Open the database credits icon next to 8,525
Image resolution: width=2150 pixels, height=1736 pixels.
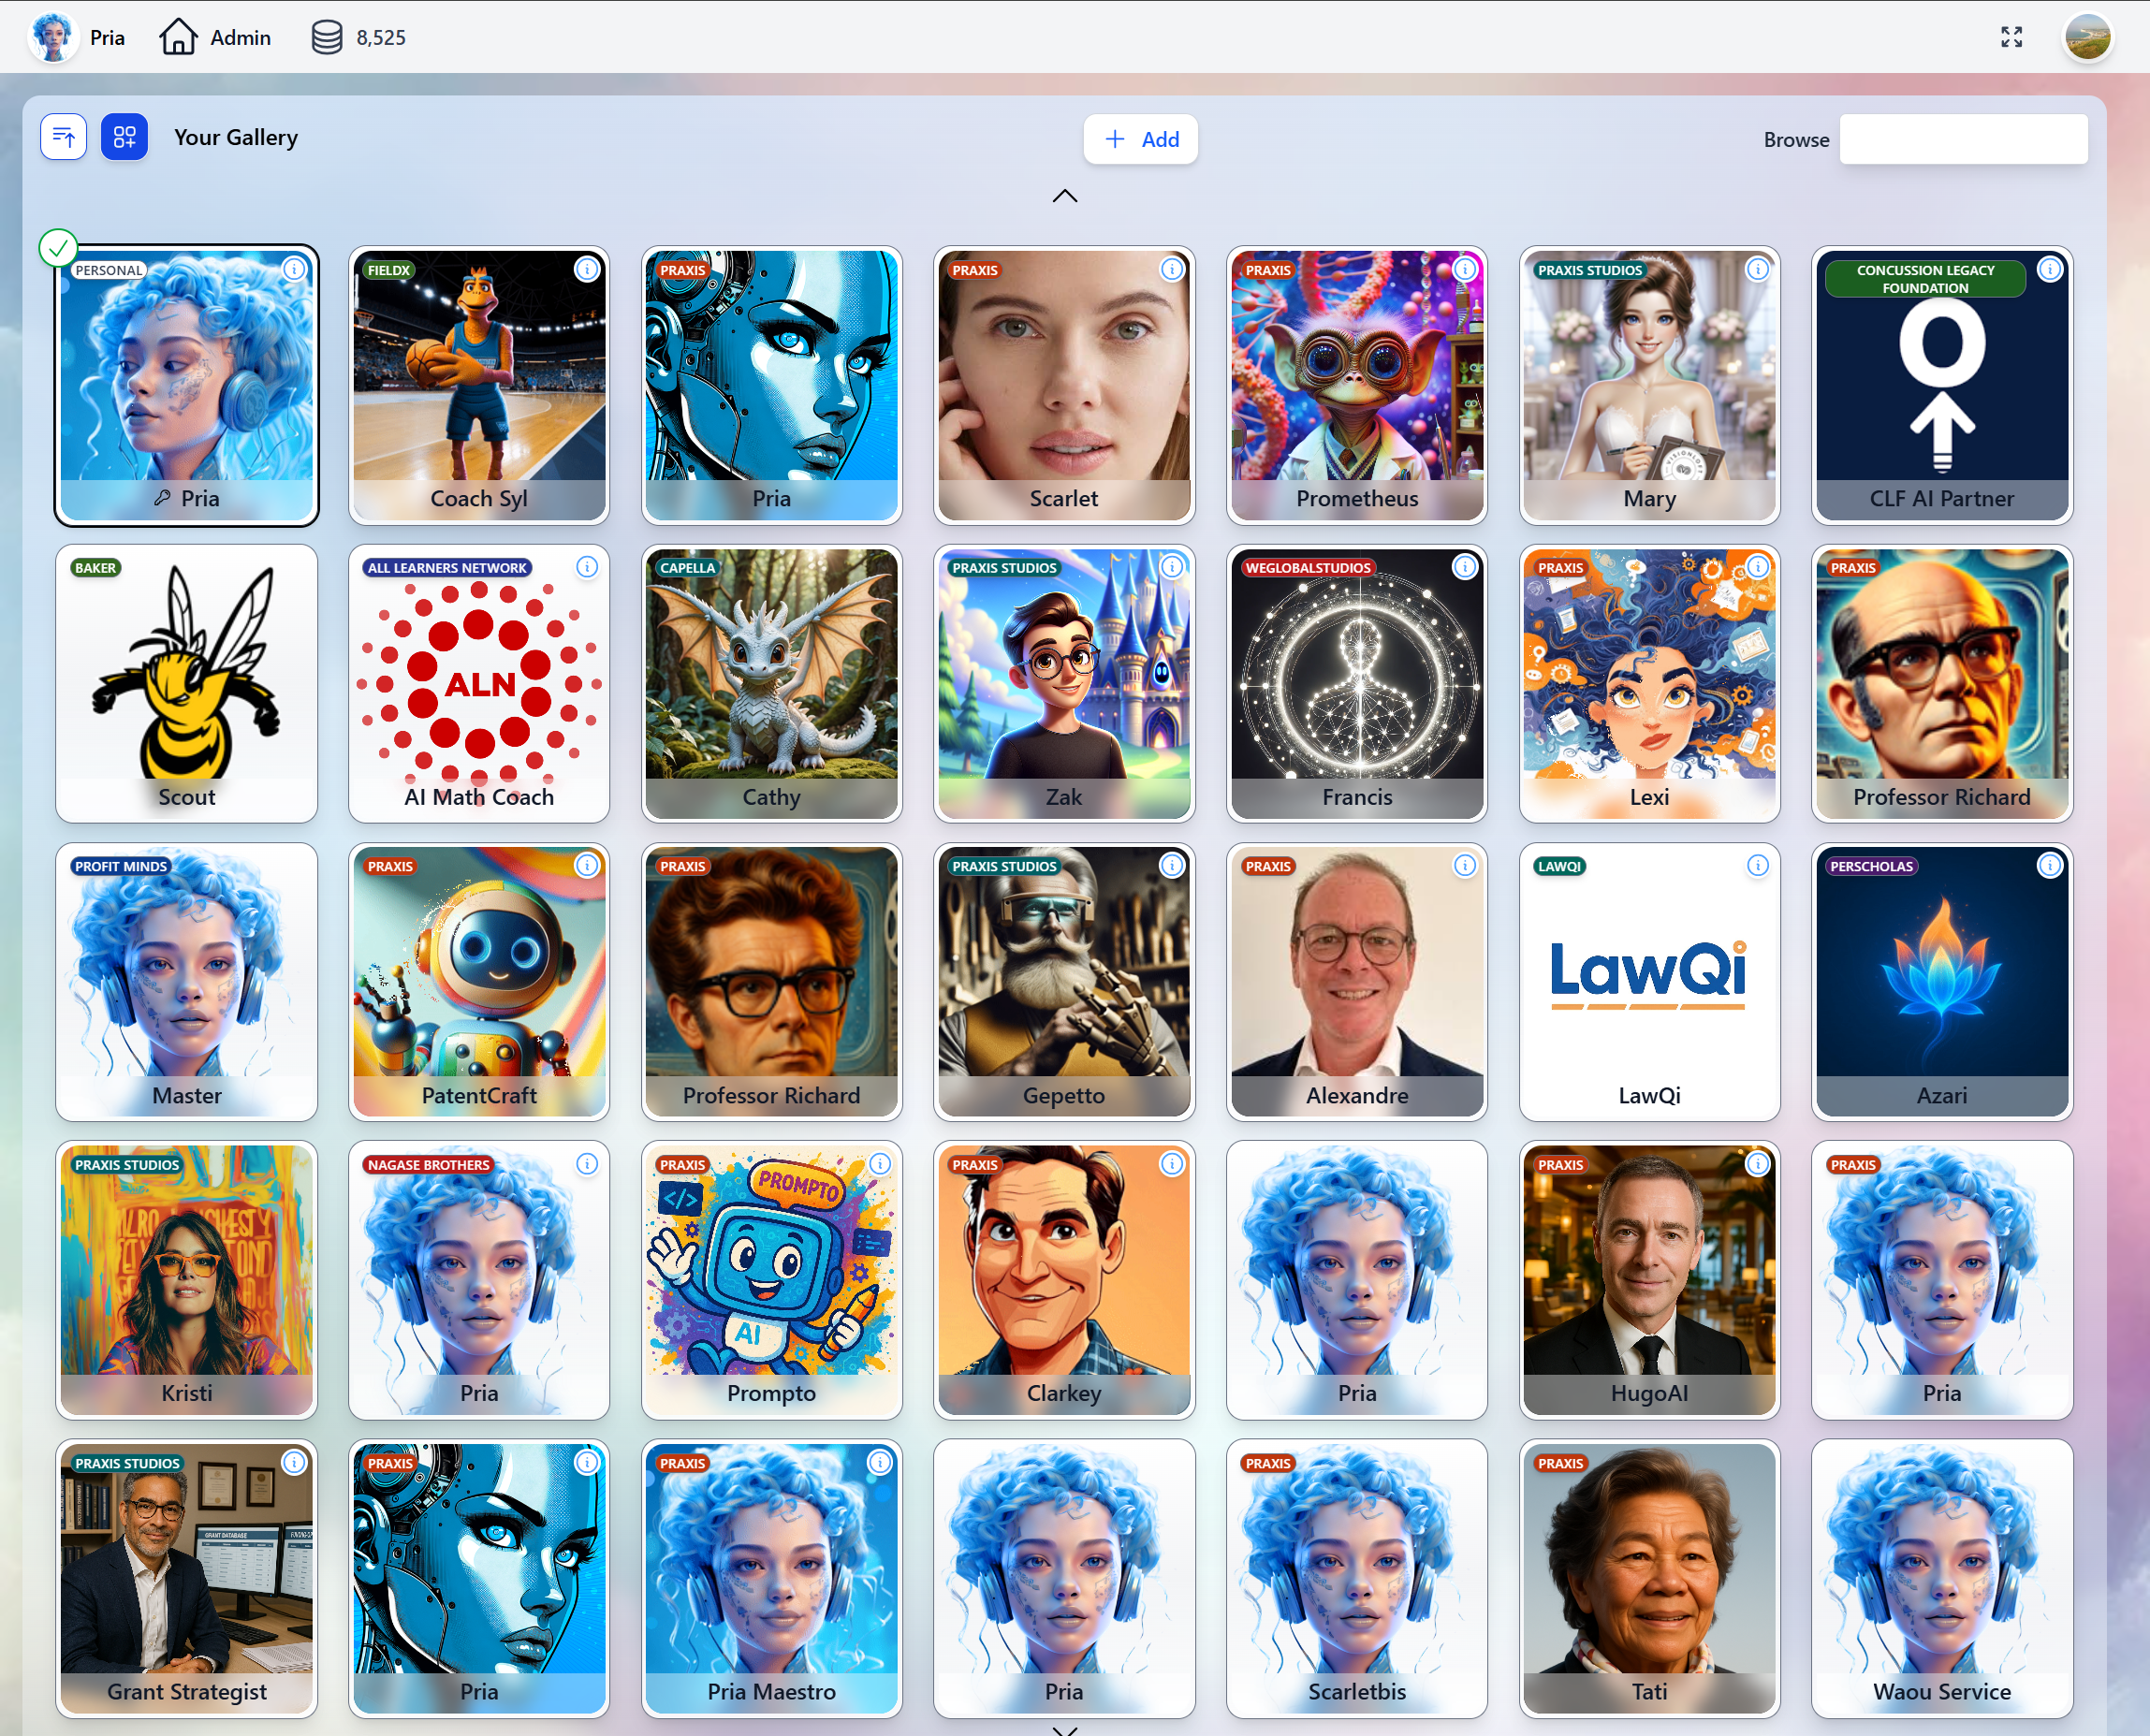pyautogui.click(x=327, y=37)
